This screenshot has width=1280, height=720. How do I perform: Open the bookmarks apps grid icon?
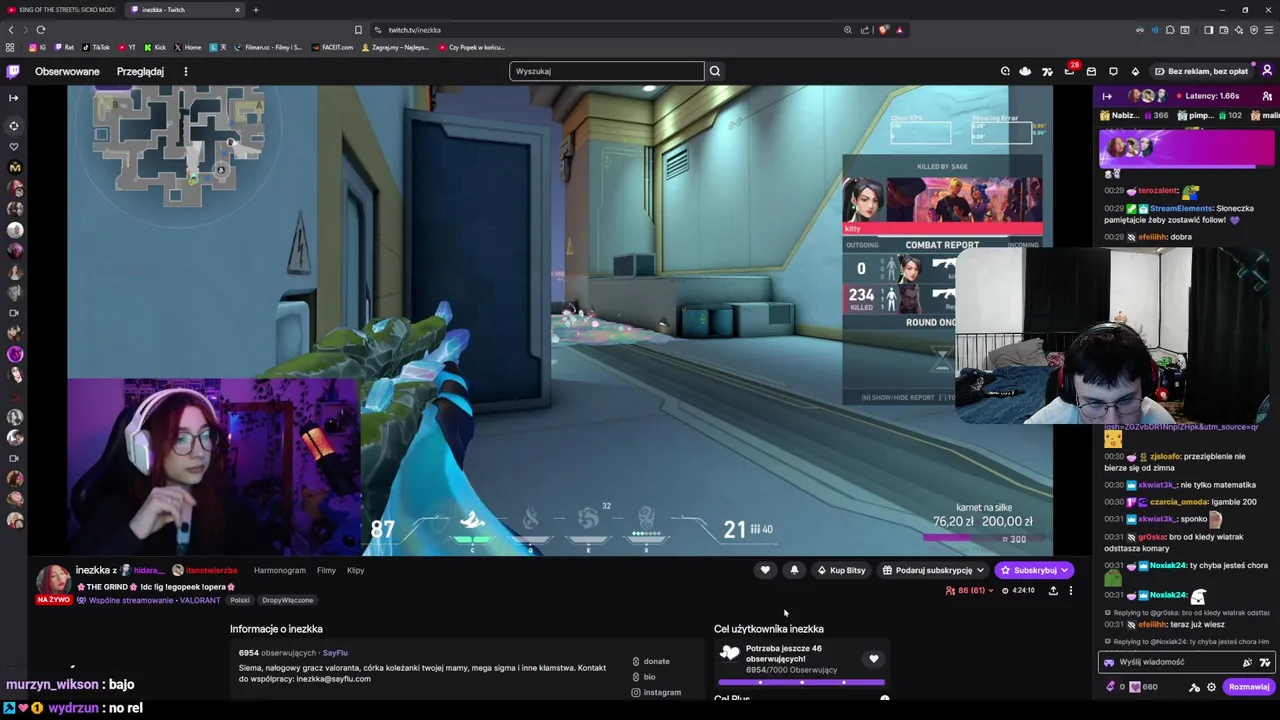(11, 47)
